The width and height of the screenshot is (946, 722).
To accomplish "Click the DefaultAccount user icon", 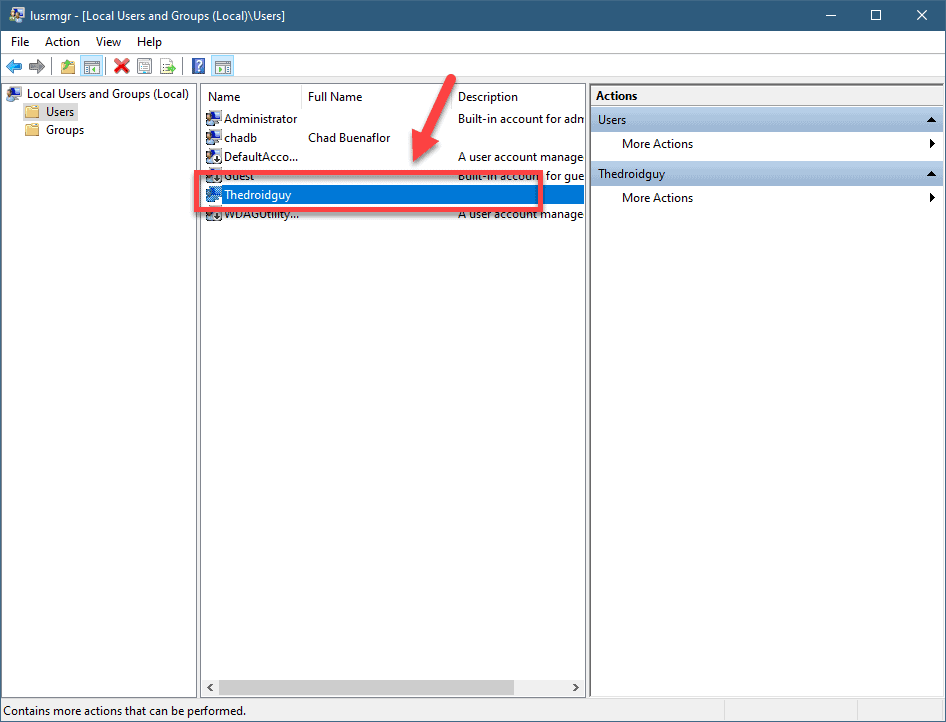I will point(214,157).
